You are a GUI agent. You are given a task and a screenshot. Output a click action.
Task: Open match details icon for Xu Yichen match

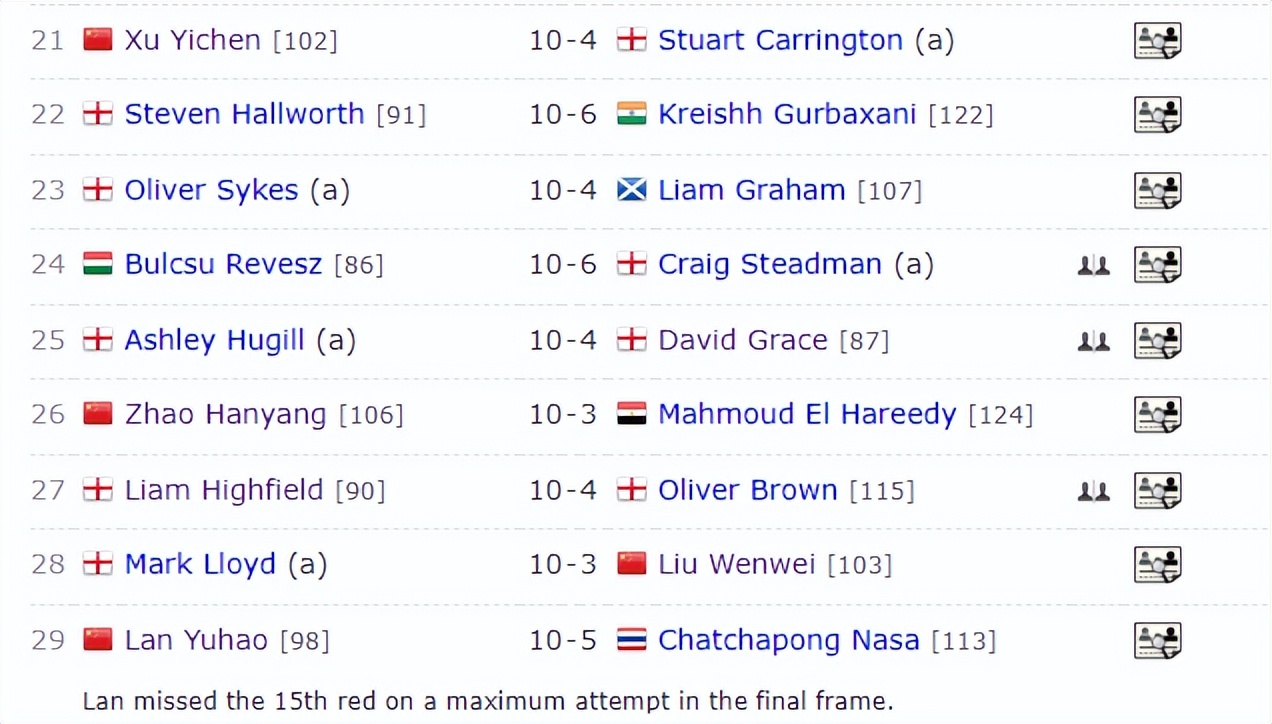[x=1157, y=41]
